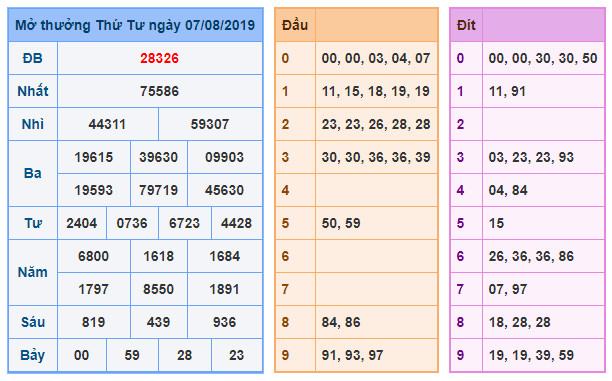Click Đầu row values '11, 15, 18, 19, 19'
The width and height of the screenshot is (612, 381).
[x=376, y=91]
